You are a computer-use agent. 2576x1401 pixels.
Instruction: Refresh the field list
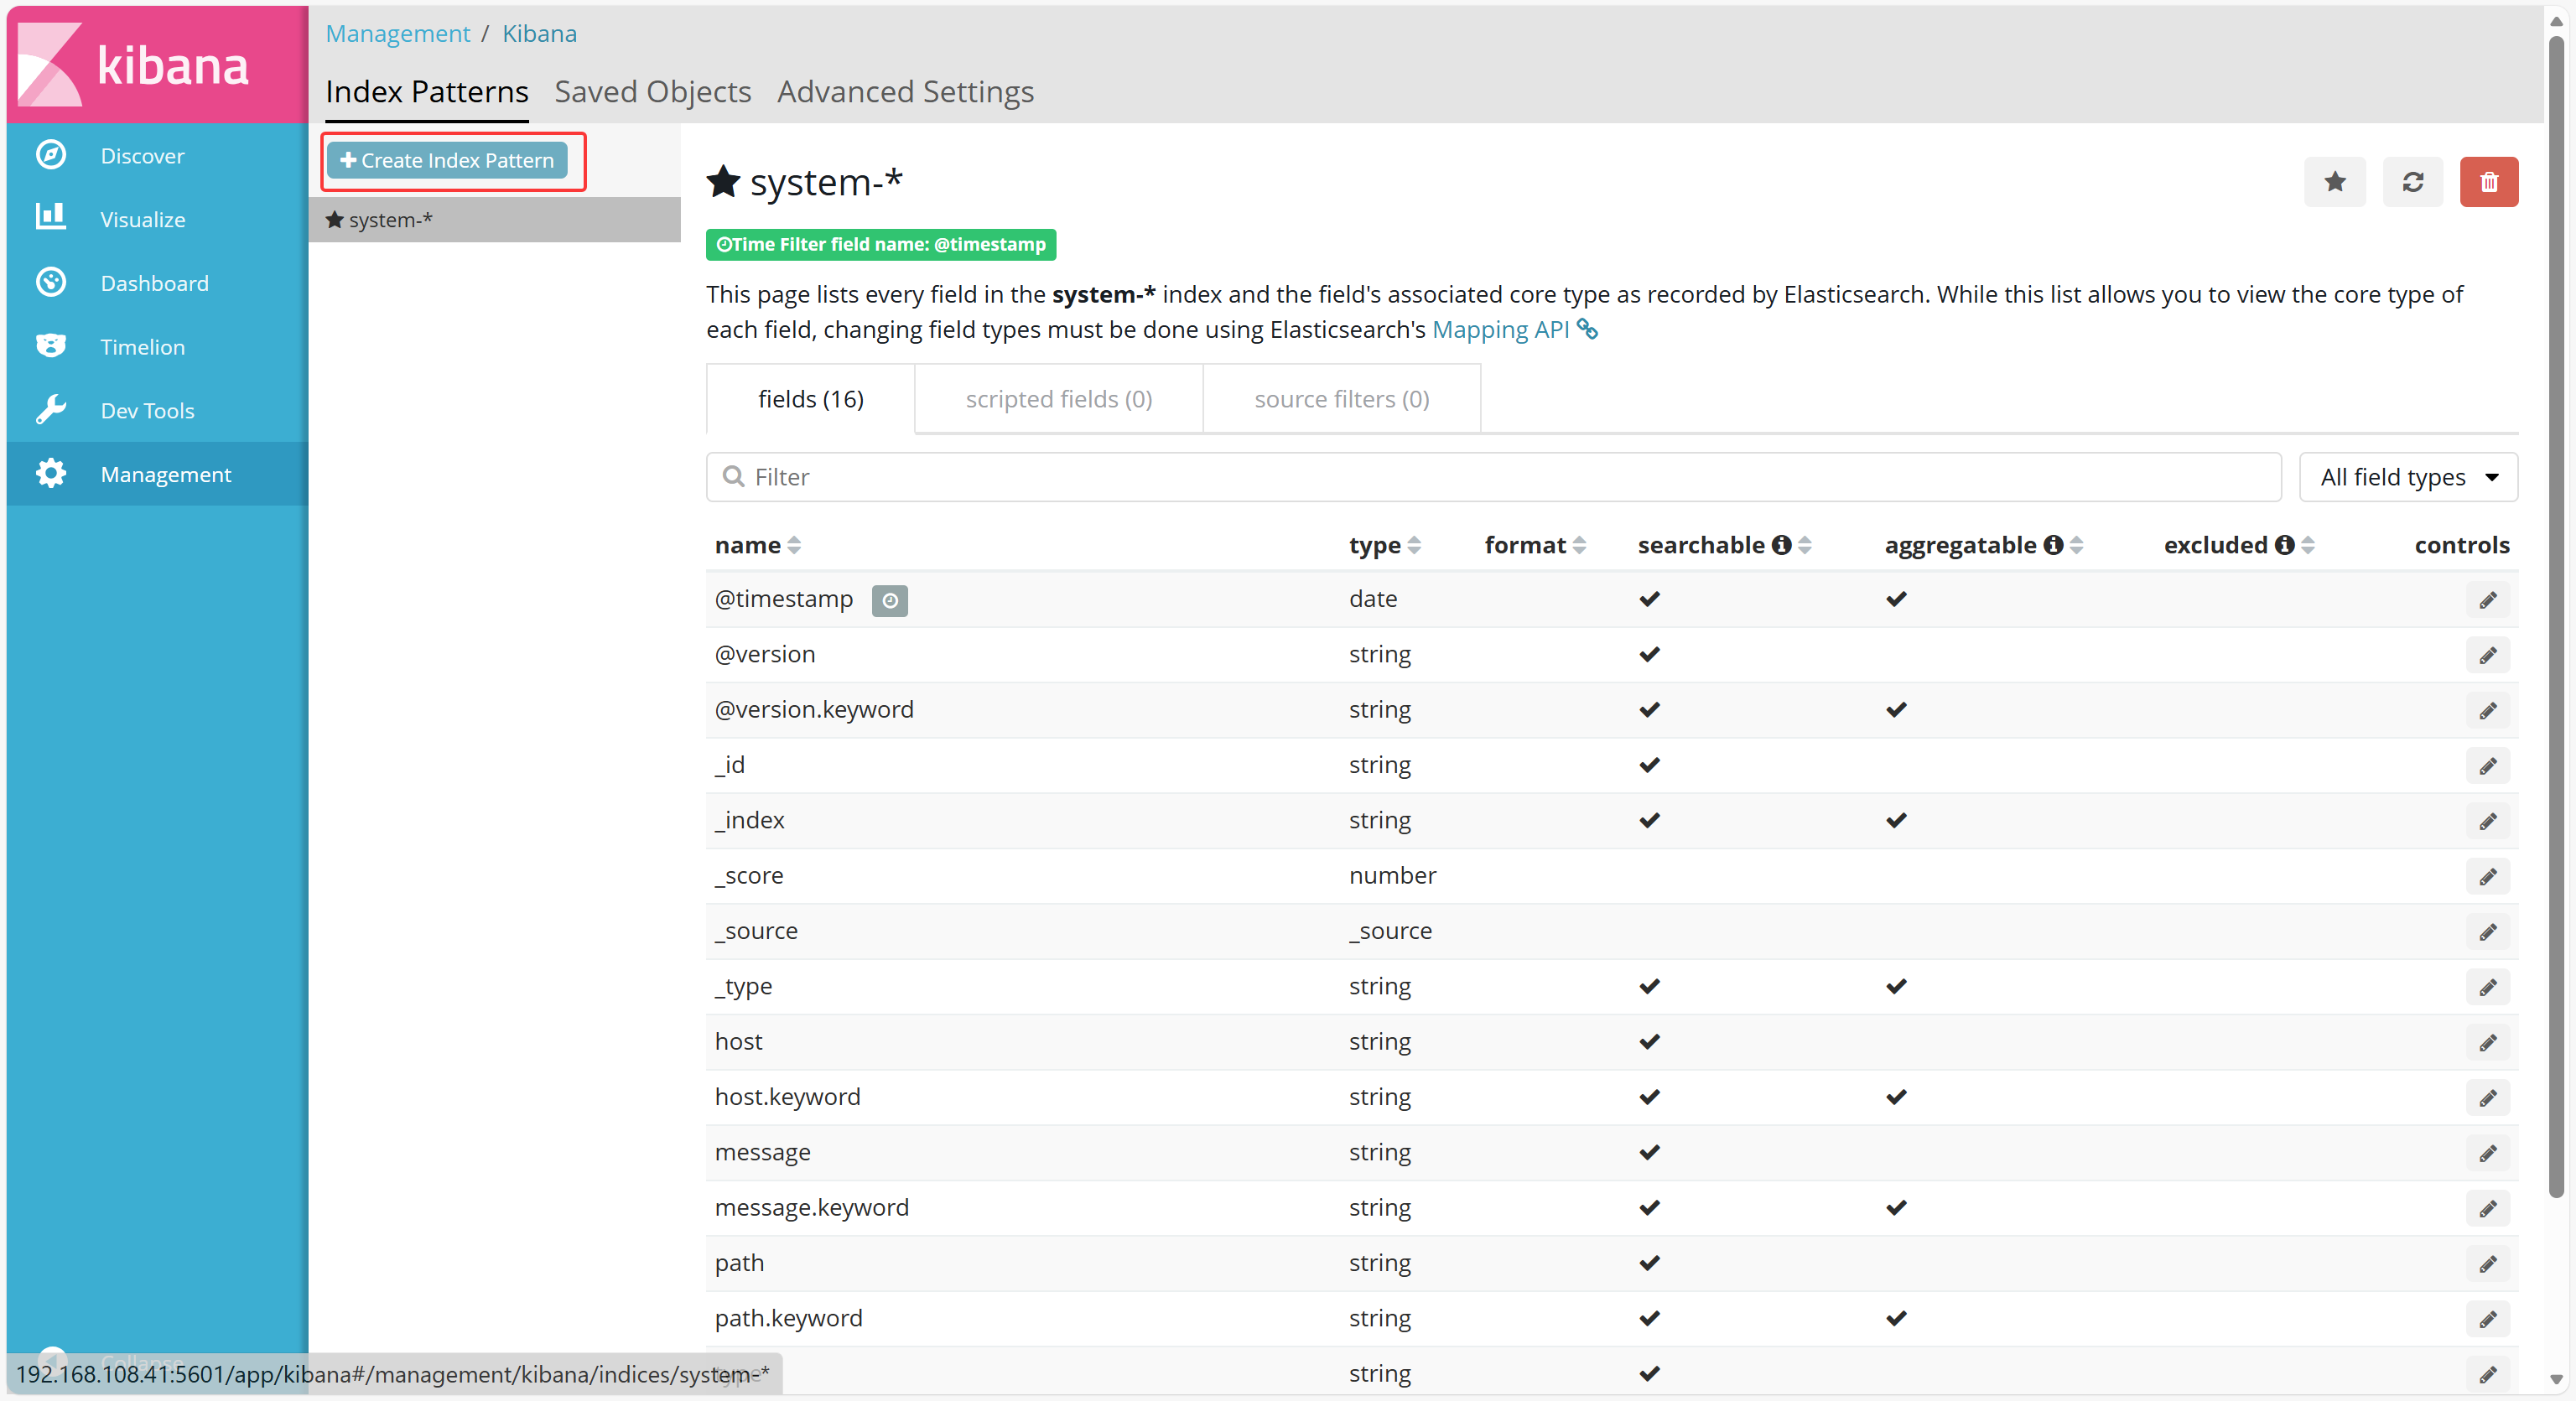[x=2412, y=182]
